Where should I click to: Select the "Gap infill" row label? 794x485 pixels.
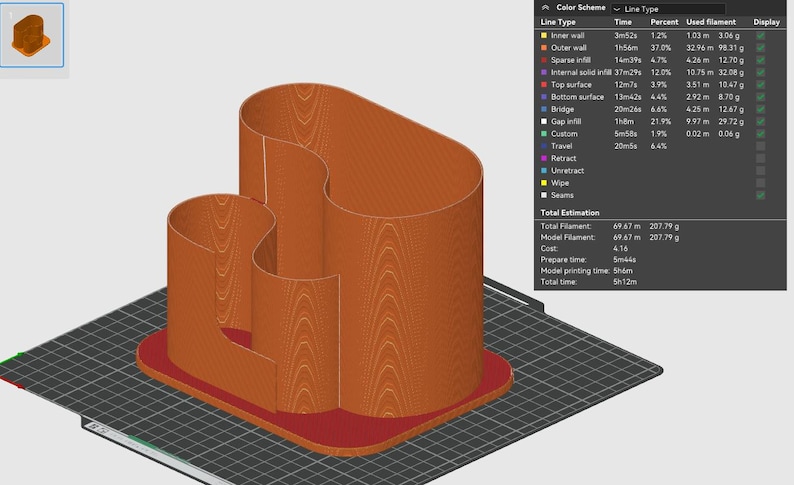coord(566,122)
